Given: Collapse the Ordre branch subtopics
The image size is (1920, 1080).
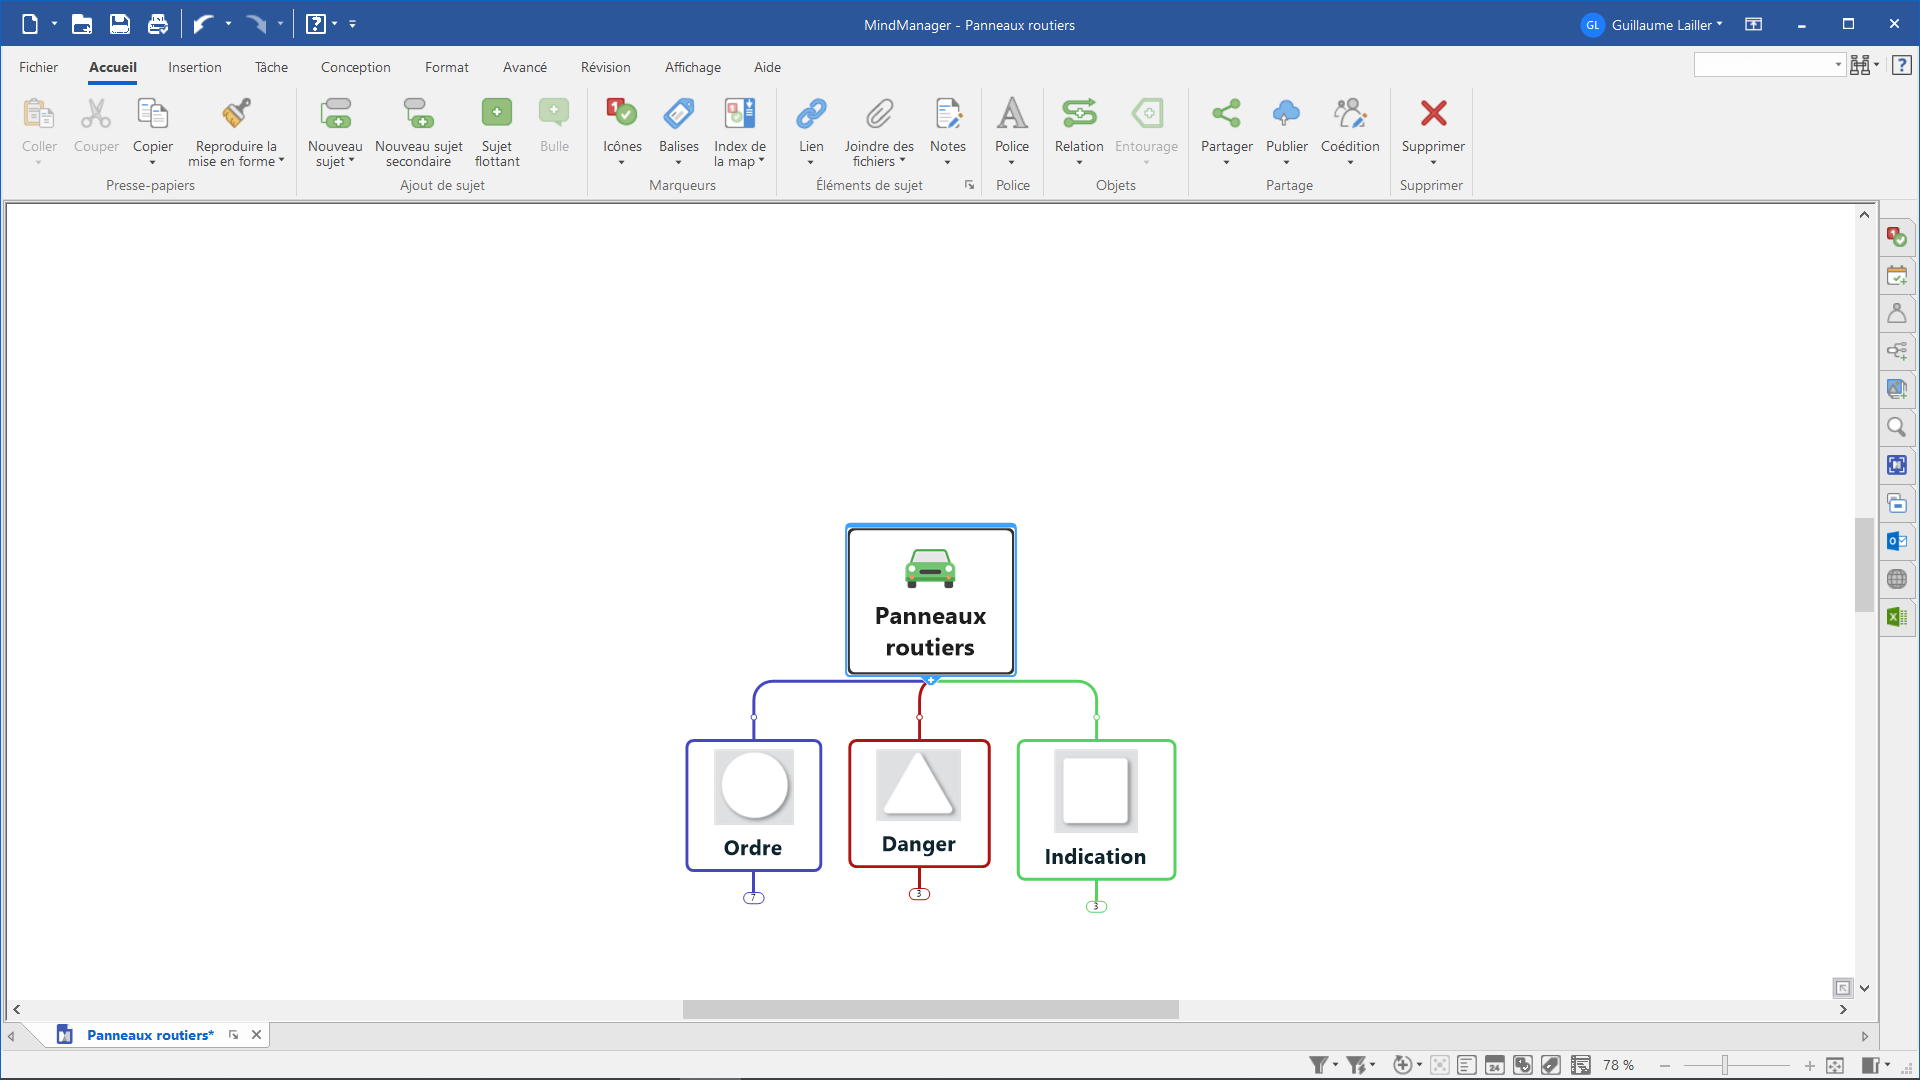Looking at the screenshot, I should point(754,898).
